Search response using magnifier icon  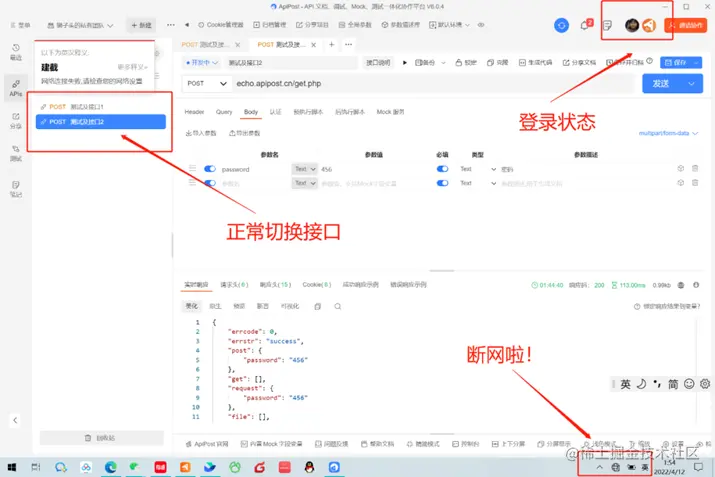tap(337, 306)
